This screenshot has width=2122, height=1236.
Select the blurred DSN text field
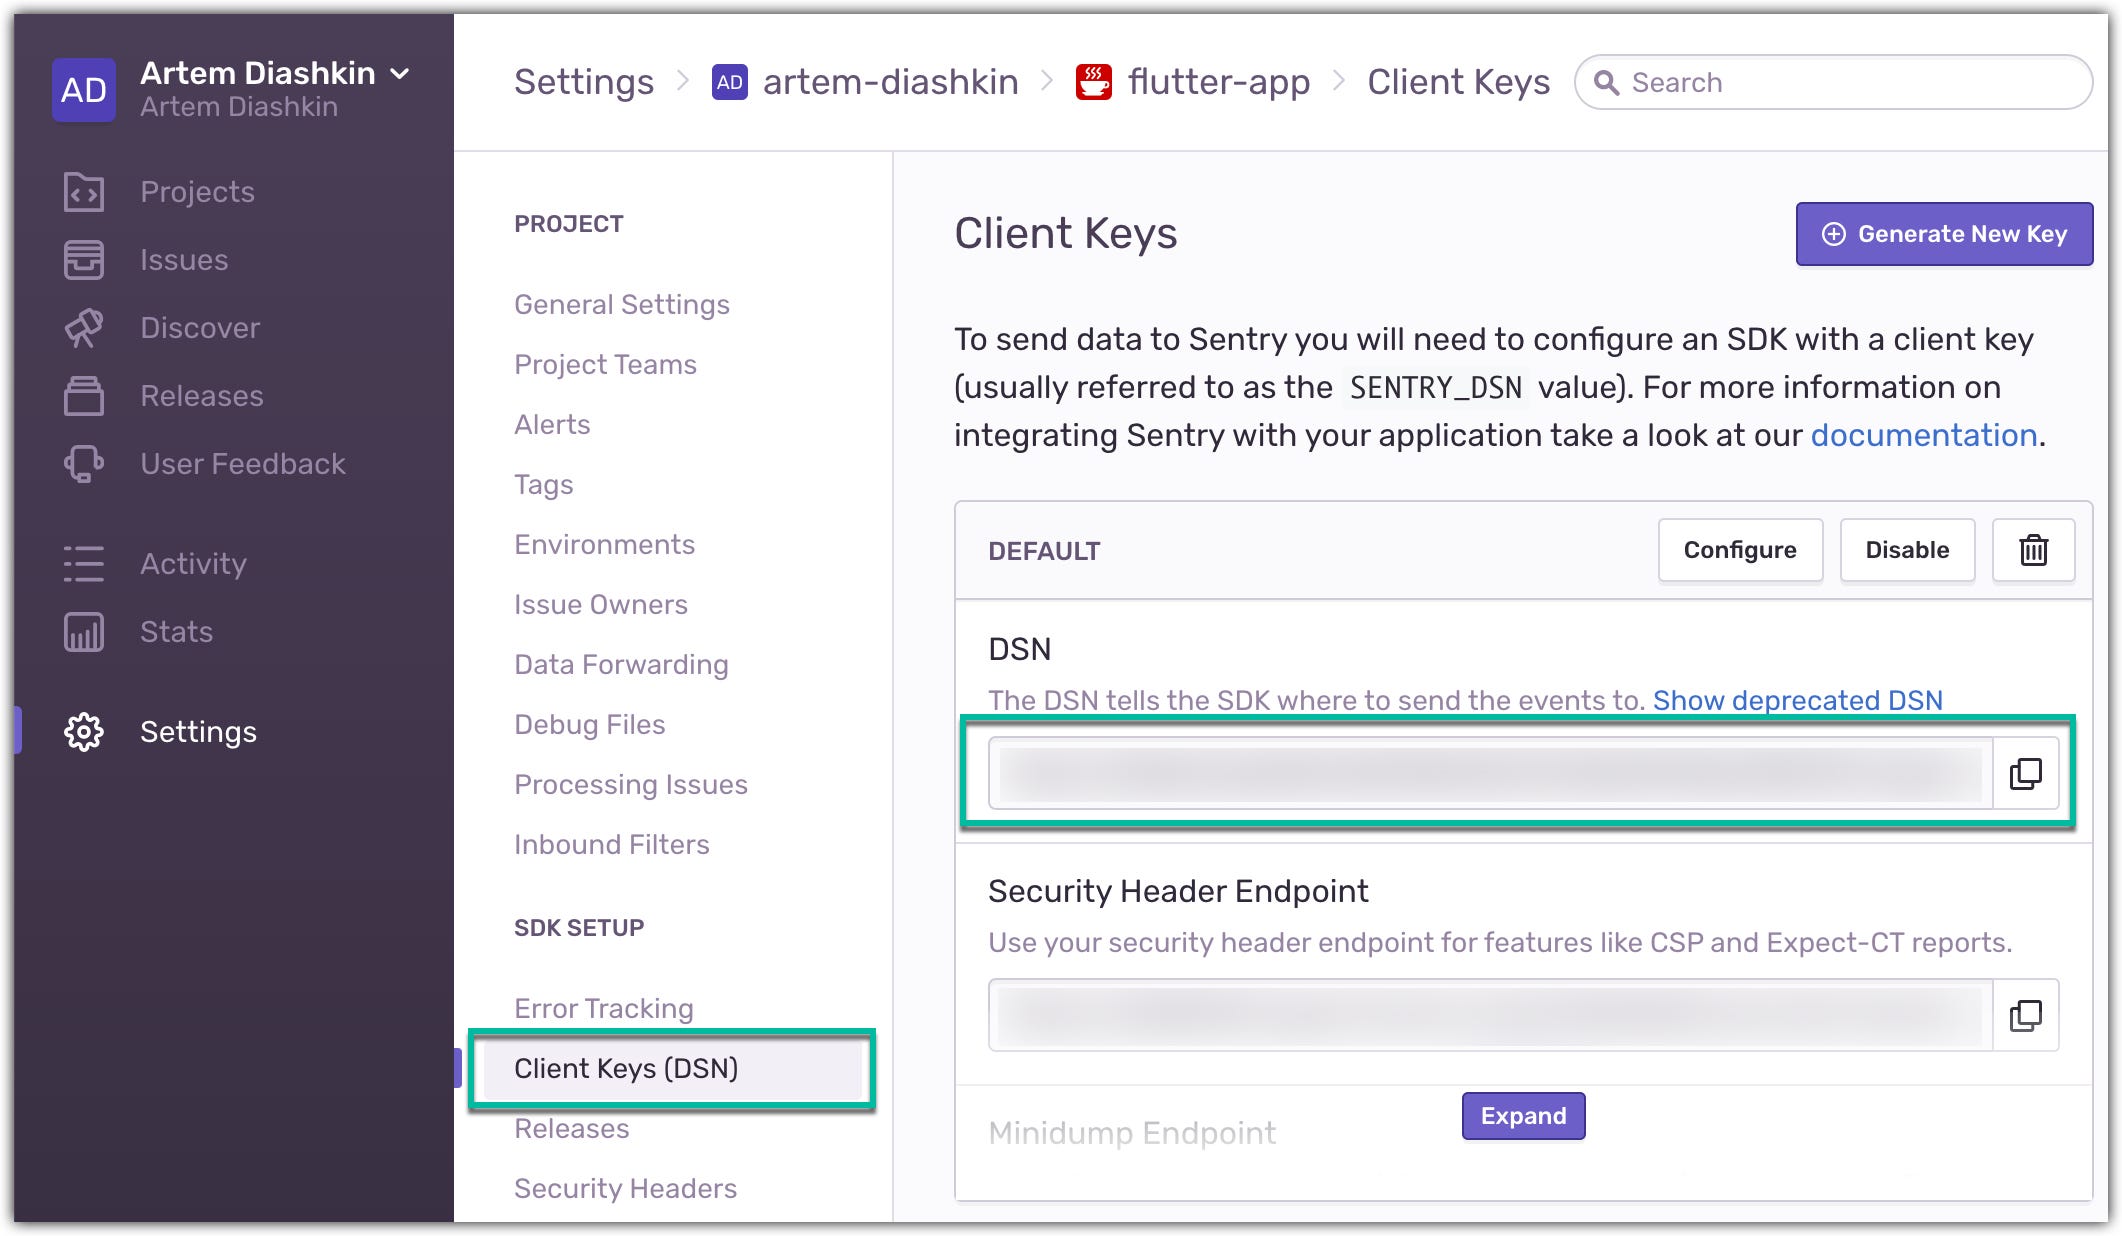[x=1490, y=773]
